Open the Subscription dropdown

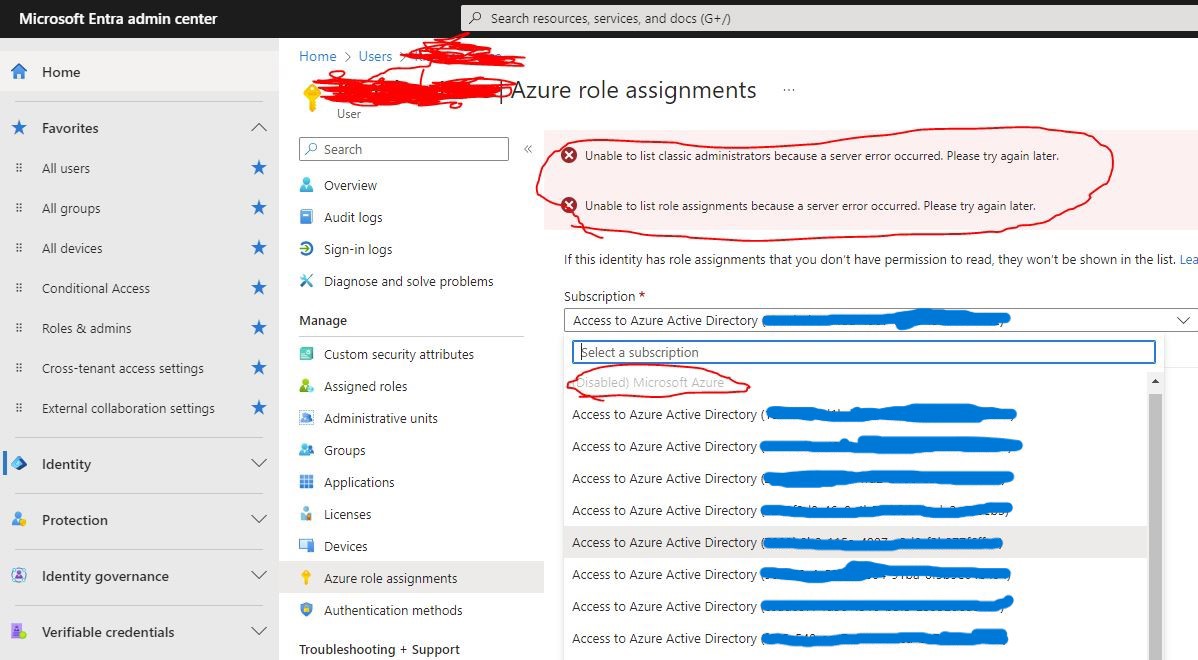click(1183, 320)
